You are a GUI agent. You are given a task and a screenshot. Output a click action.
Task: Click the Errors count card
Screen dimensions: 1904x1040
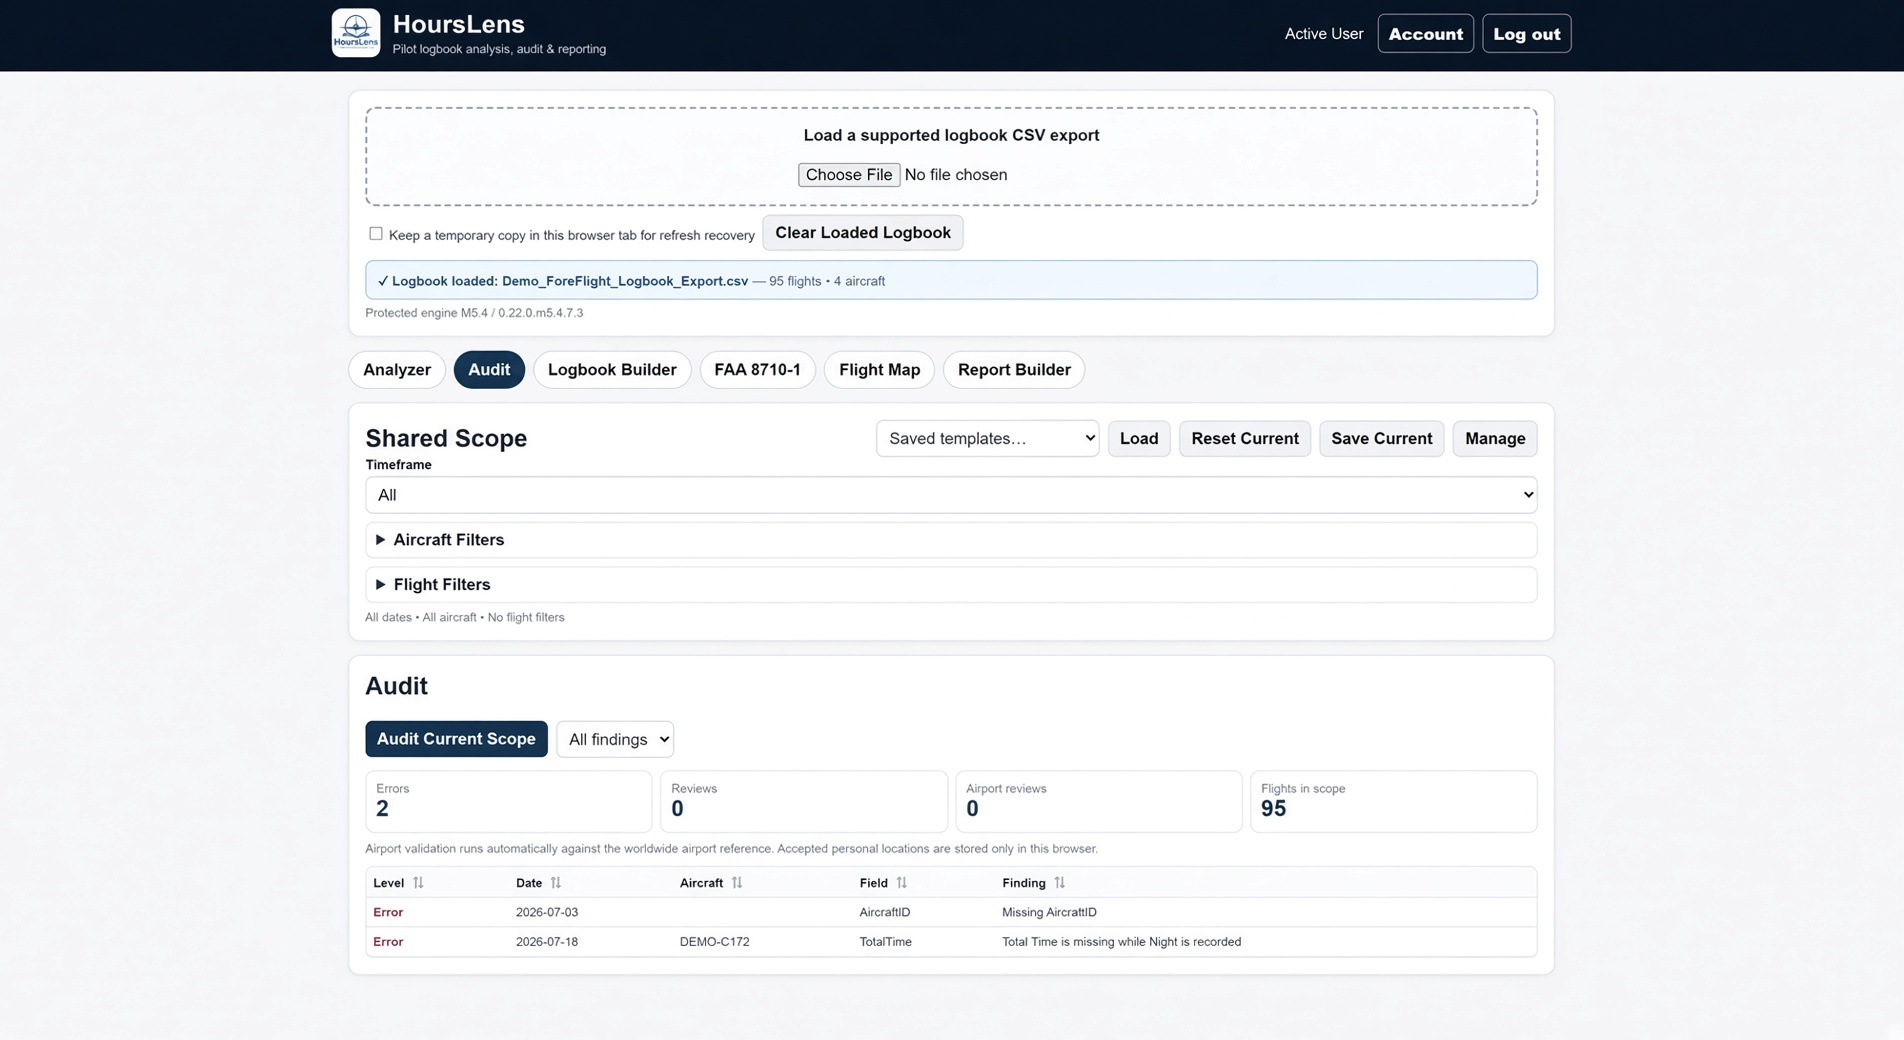(508, 801)
